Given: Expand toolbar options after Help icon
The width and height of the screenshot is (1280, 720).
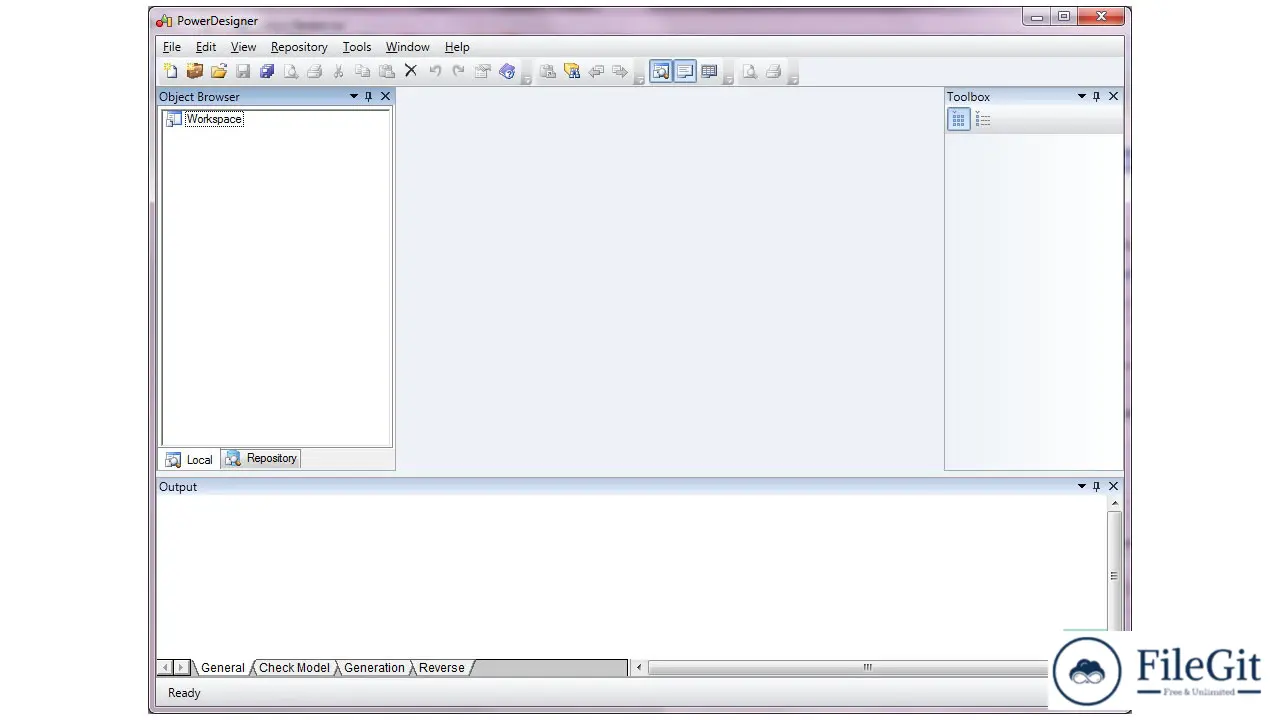Looking at the screenshot, I should tap(526, 78).
